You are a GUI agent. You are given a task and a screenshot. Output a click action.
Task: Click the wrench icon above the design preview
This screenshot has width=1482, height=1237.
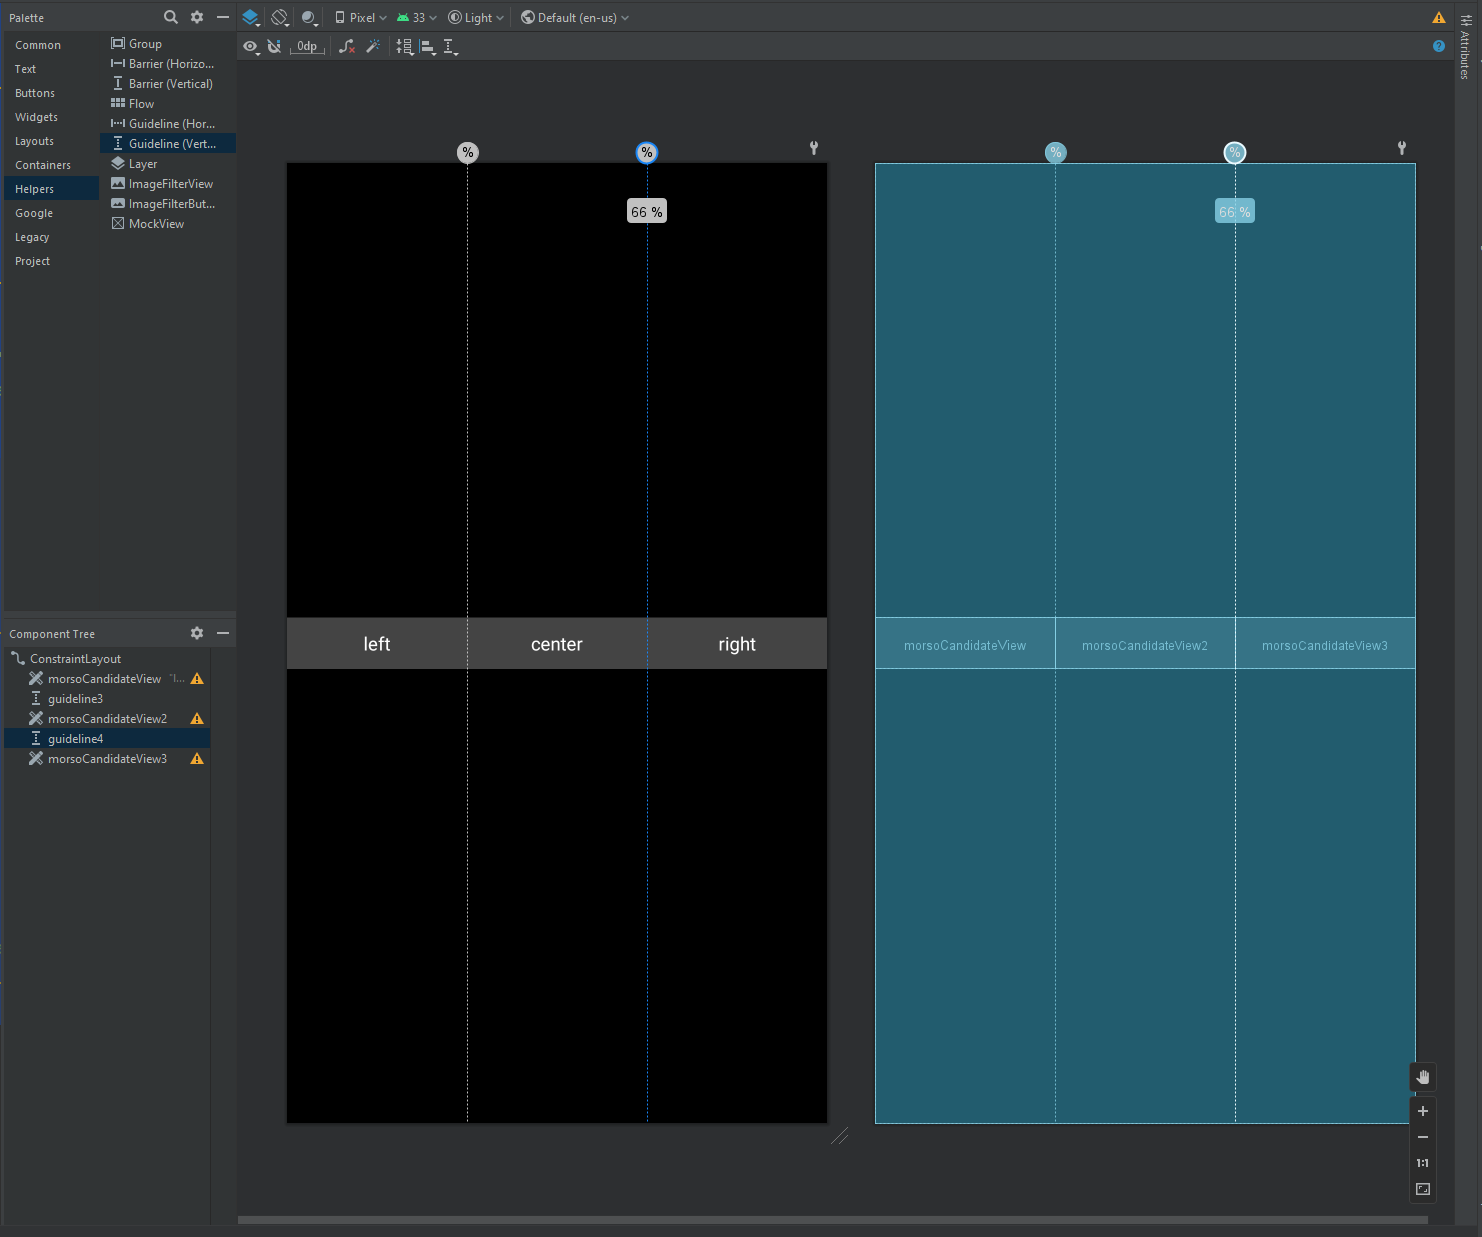point(814,148)
